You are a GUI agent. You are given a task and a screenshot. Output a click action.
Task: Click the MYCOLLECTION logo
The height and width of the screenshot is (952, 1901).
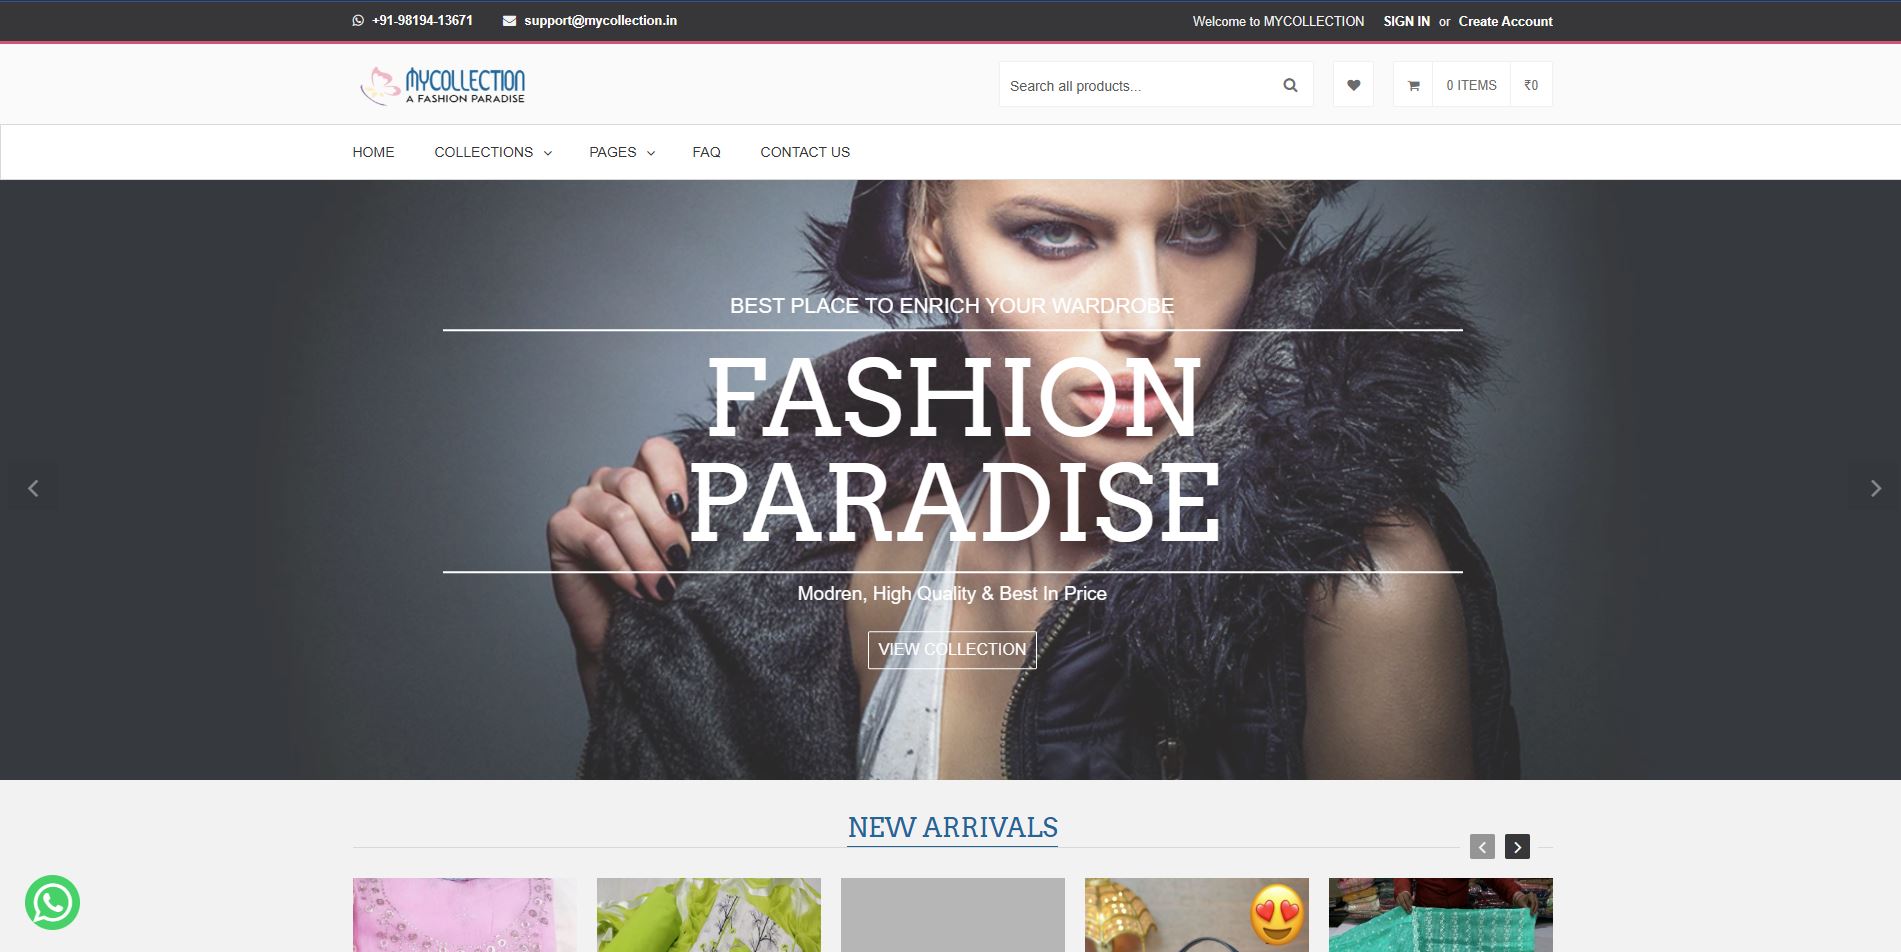[443, 86]
